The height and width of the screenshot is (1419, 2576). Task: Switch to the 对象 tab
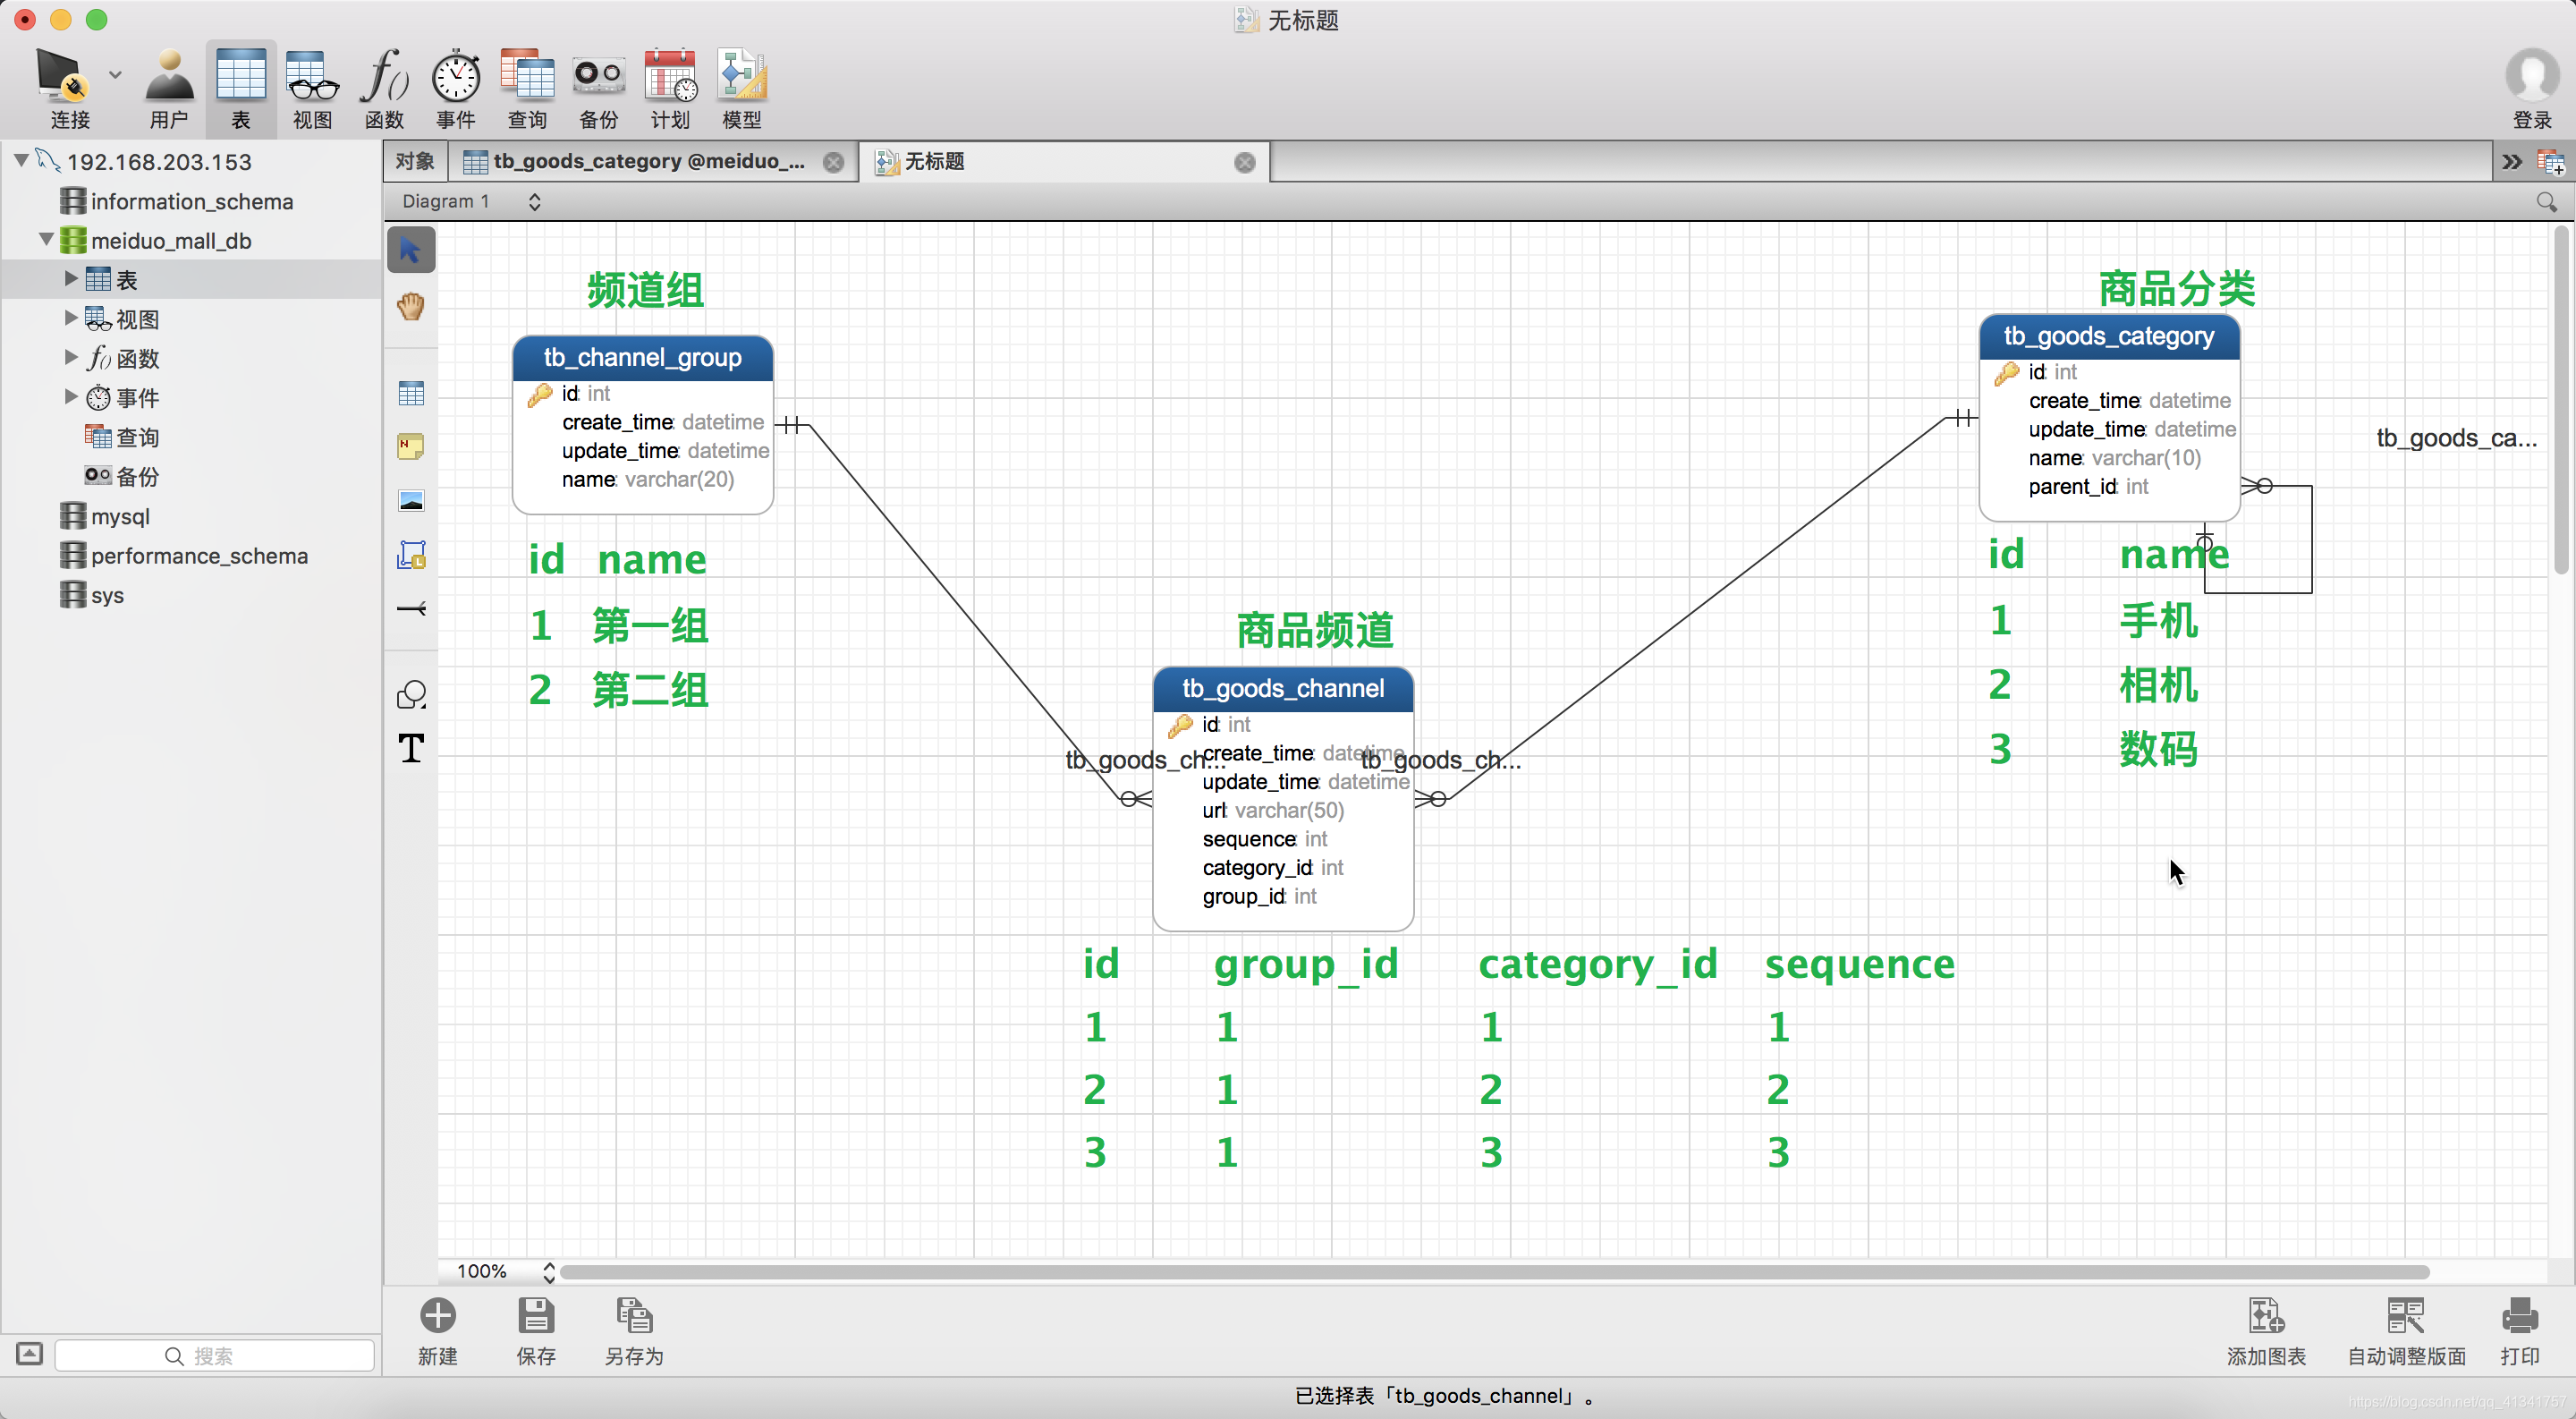coord(414,162)
